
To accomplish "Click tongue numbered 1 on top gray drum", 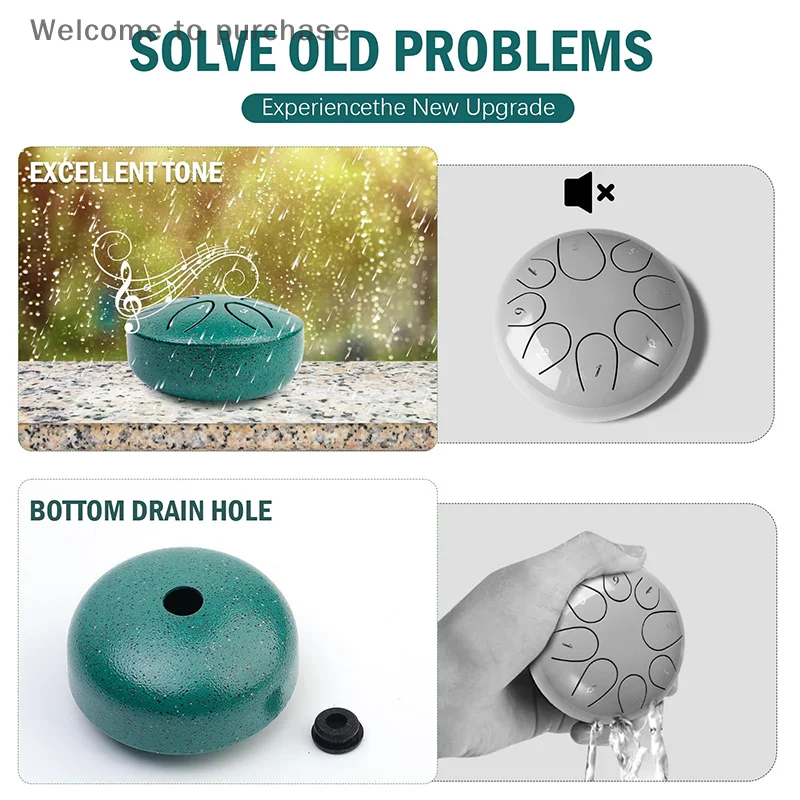I will coord(597,361).
